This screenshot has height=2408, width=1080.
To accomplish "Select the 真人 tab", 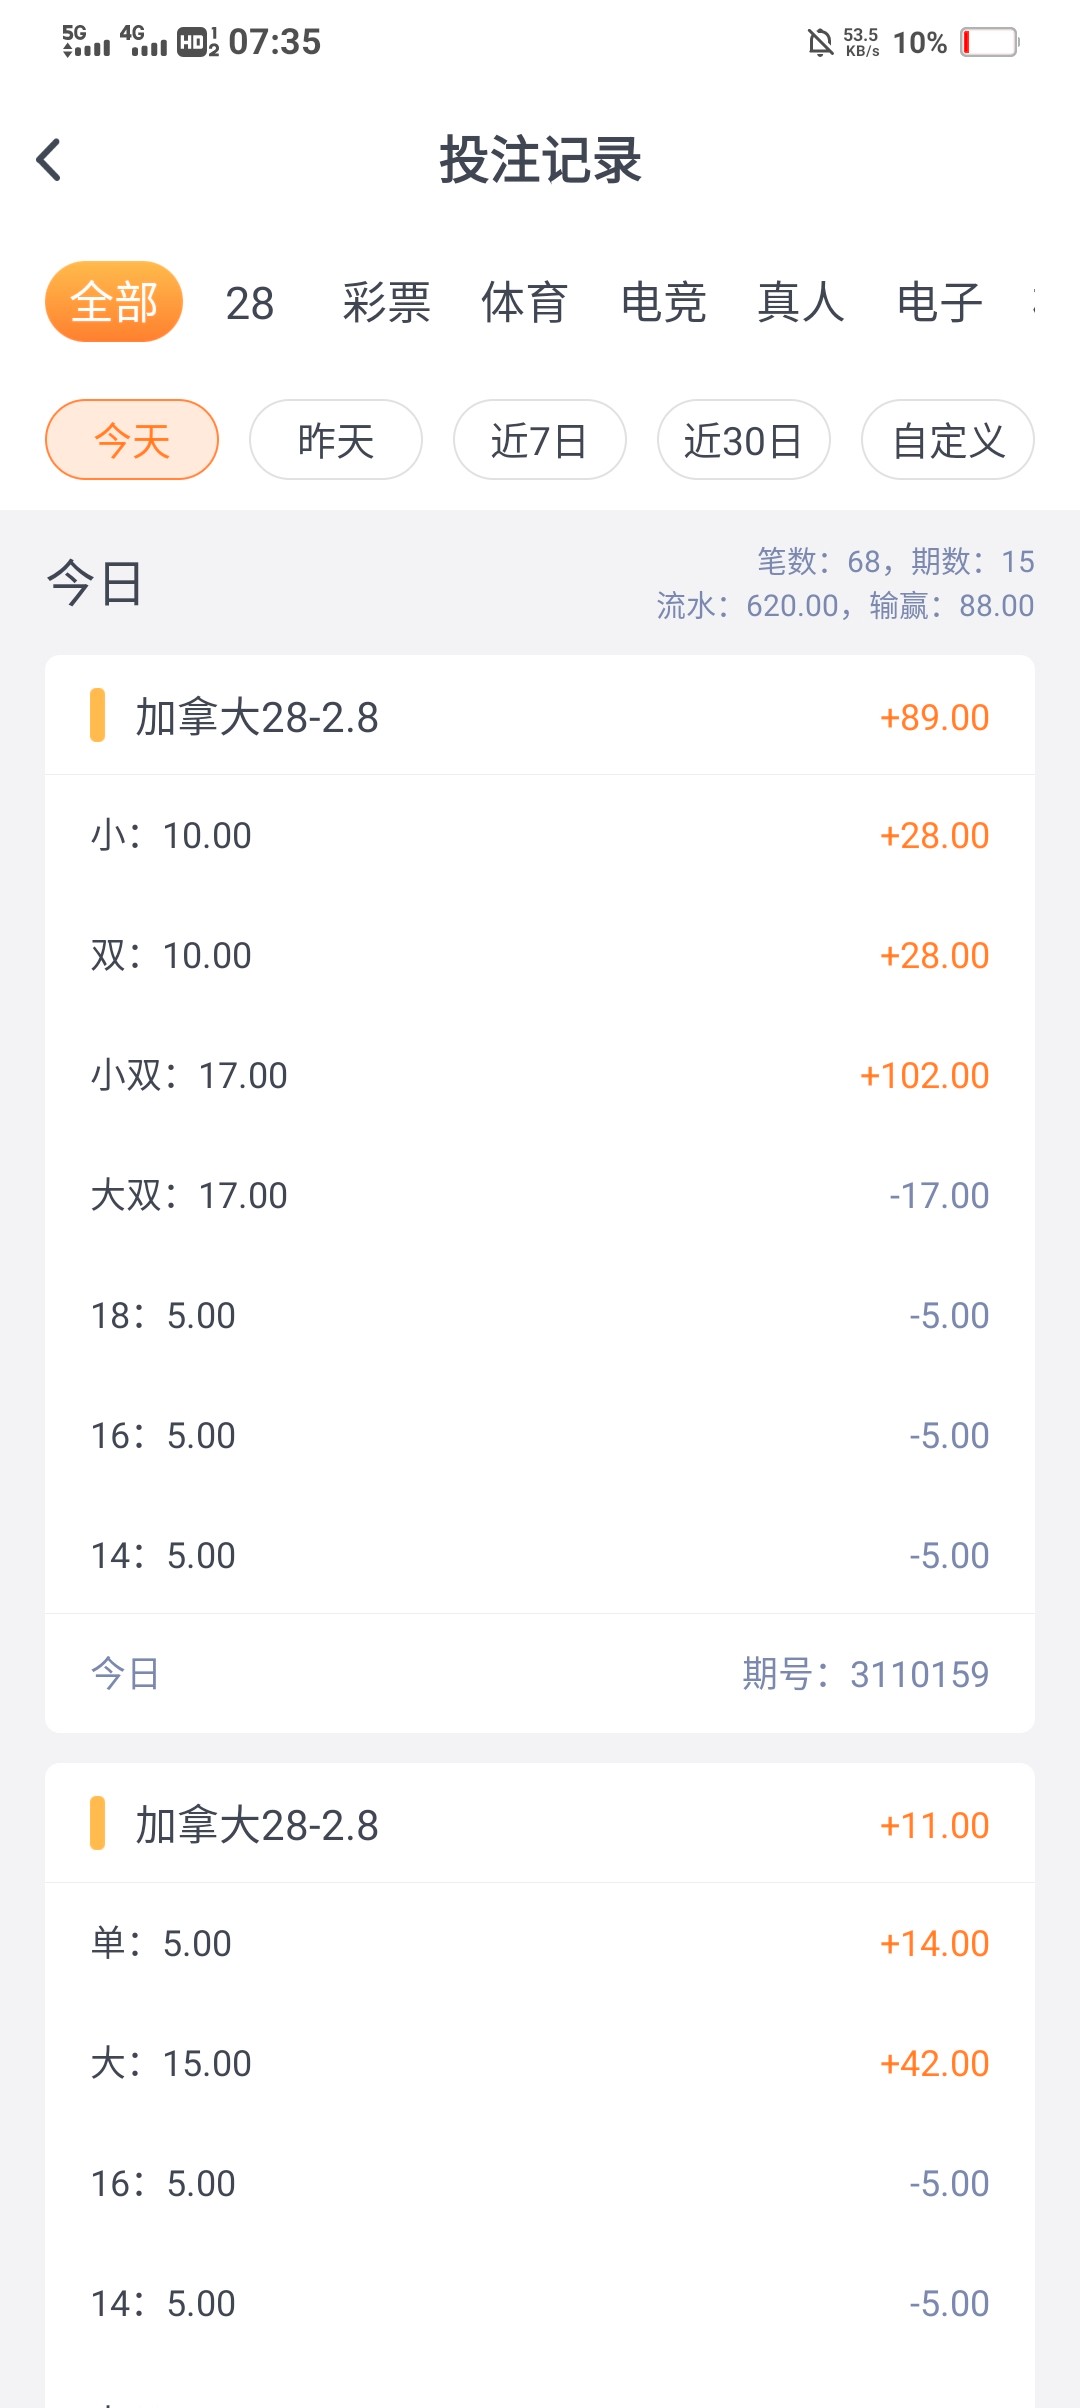I will 801,303.
